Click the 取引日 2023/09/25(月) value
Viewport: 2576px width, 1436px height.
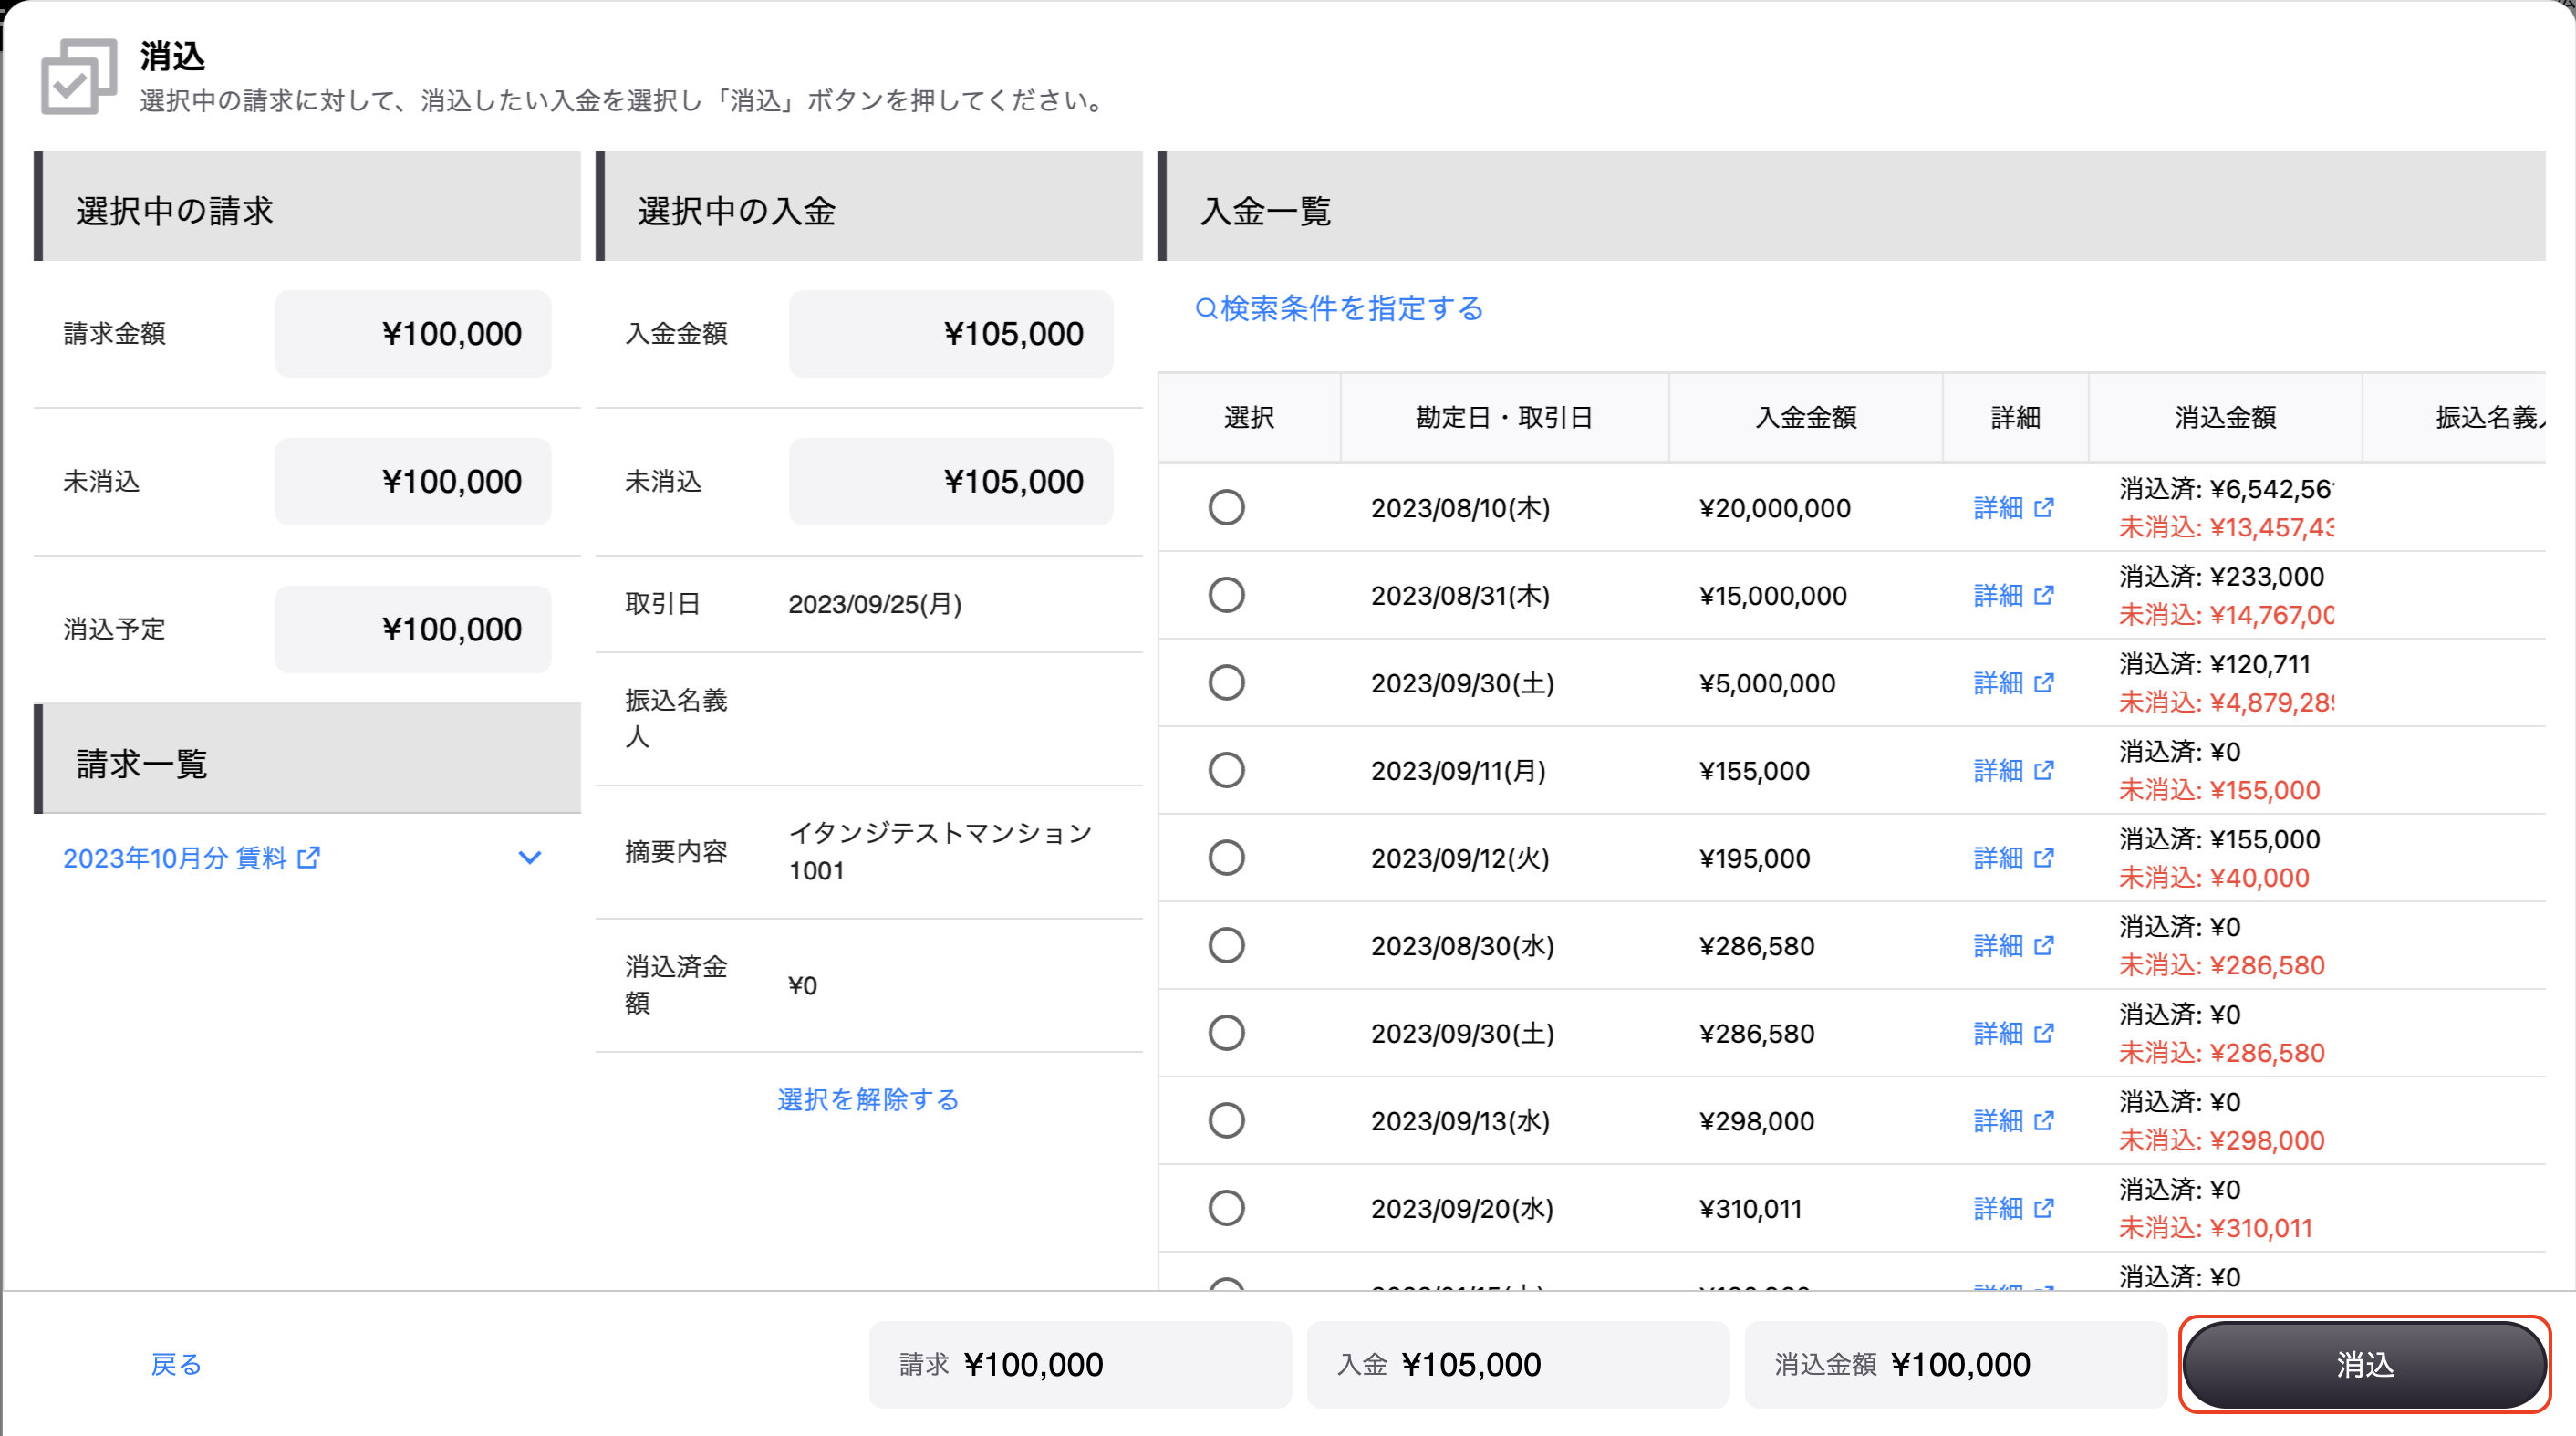pos(875,605)
